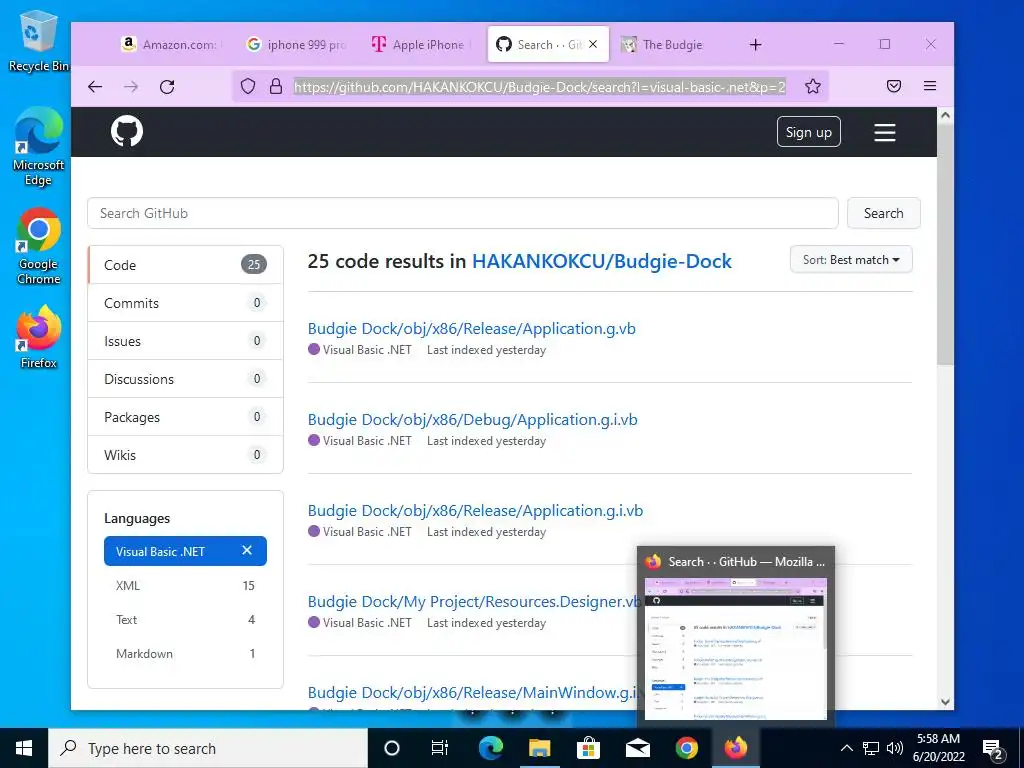The width and height of the screenshot is (1024, 768).
Task: Click the page scroll down arrow
Action: pos(945,702)
